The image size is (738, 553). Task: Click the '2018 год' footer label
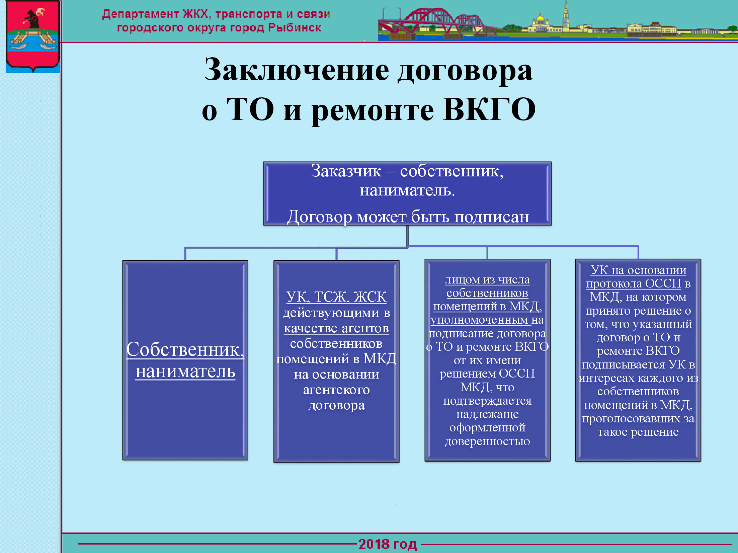(x=388, y=545)
